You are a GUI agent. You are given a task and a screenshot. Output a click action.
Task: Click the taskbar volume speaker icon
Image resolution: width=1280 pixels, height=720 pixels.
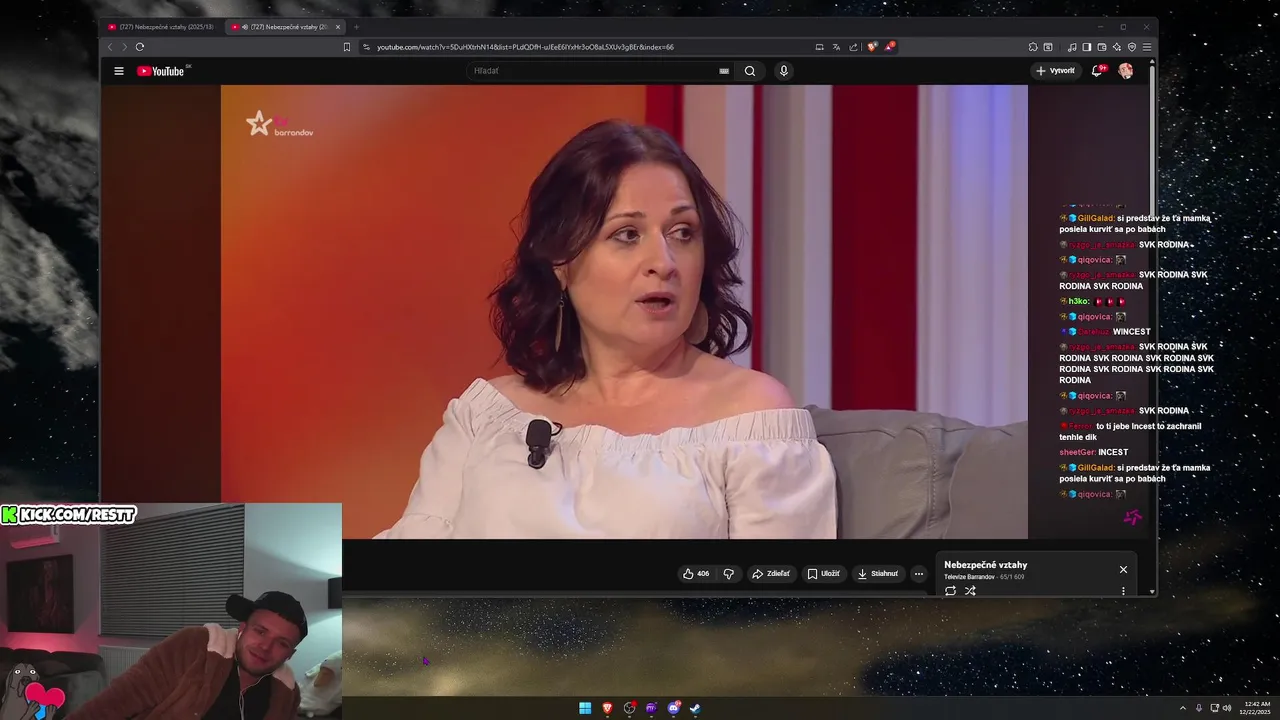tap(1229, 708)
